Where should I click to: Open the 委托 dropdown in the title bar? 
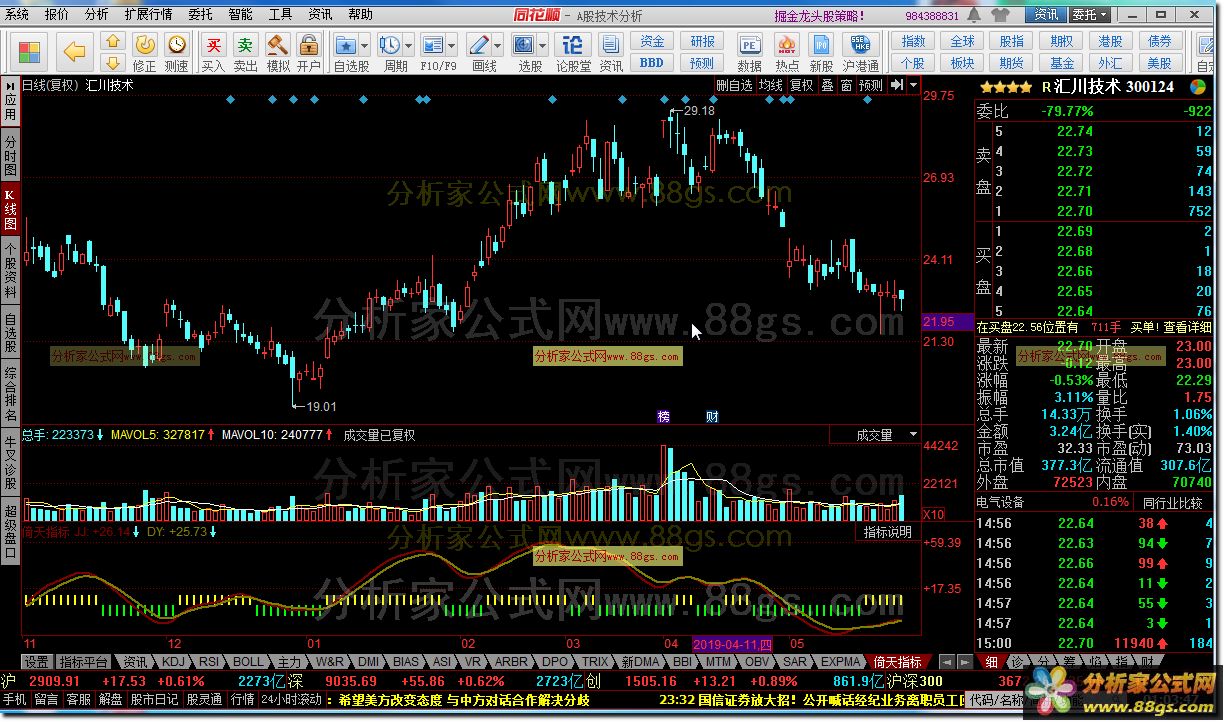tap(1090, 15)
